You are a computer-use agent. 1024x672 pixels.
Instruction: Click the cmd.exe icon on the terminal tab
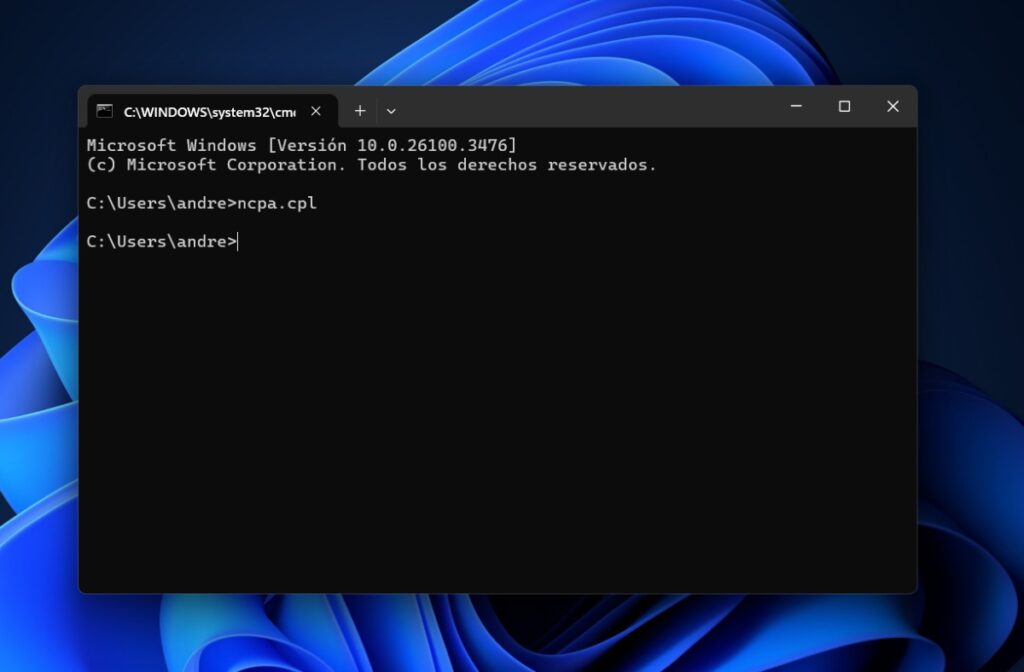103,111
